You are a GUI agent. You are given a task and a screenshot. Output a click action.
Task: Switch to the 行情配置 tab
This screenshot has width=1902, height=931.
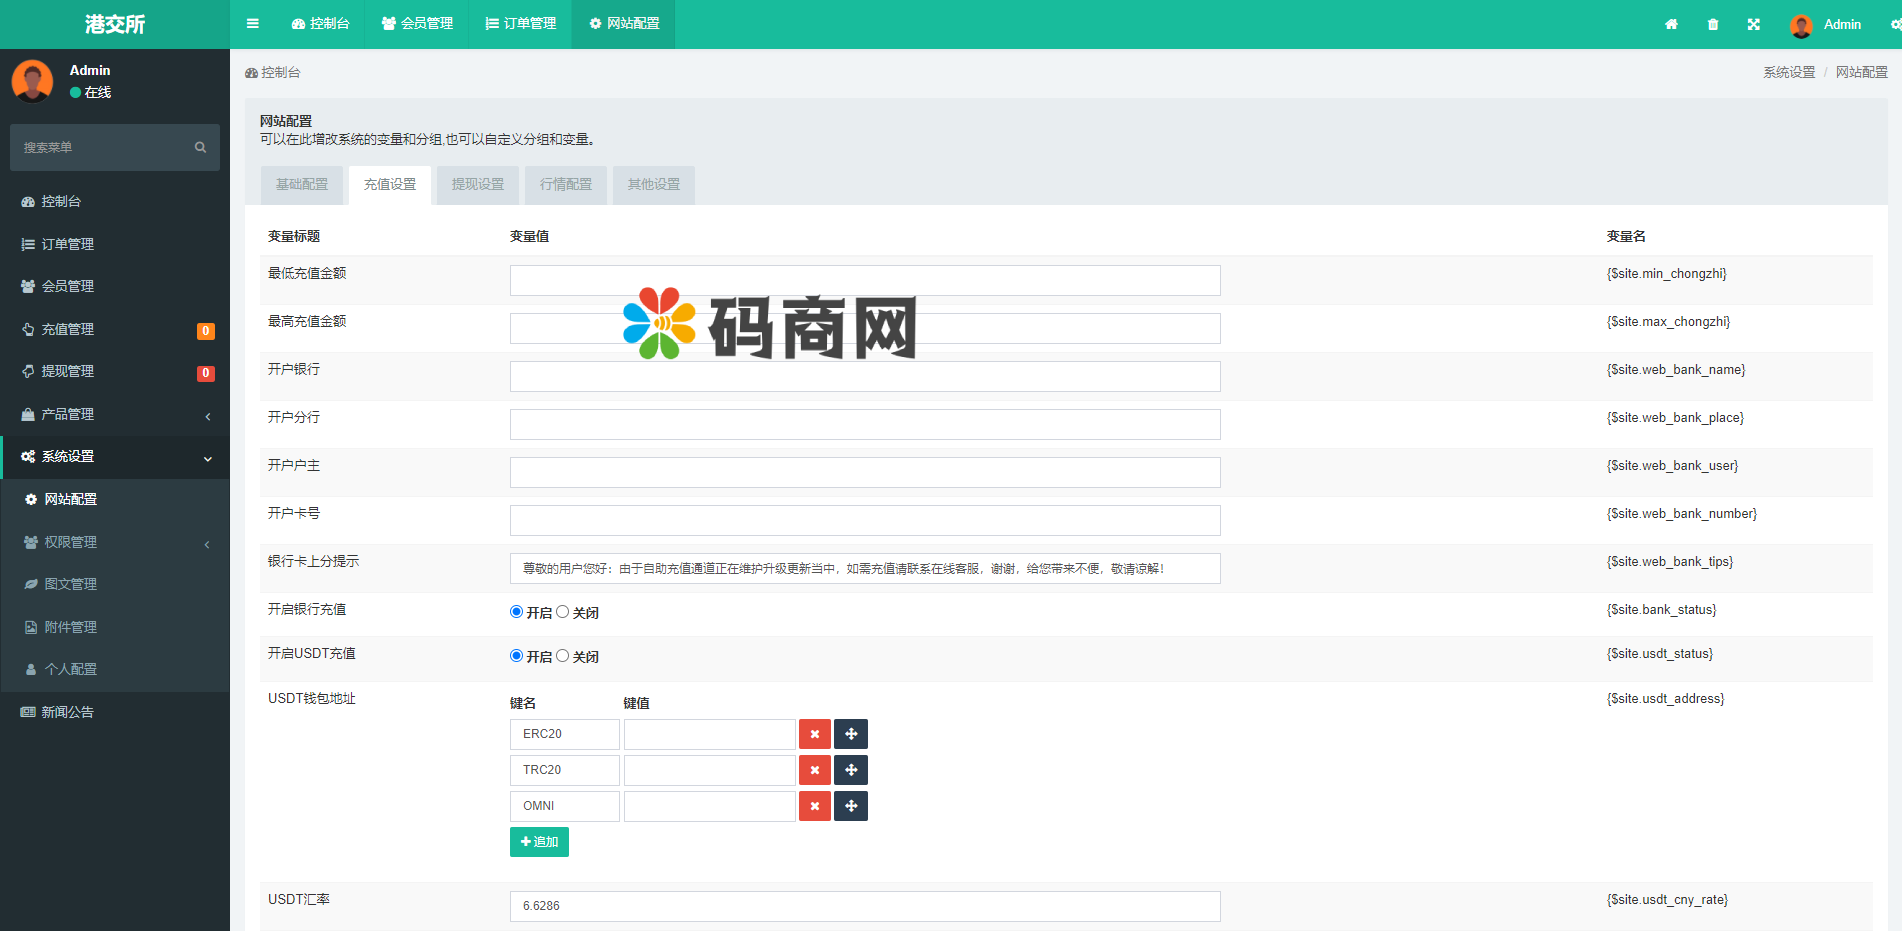point(566,185)
